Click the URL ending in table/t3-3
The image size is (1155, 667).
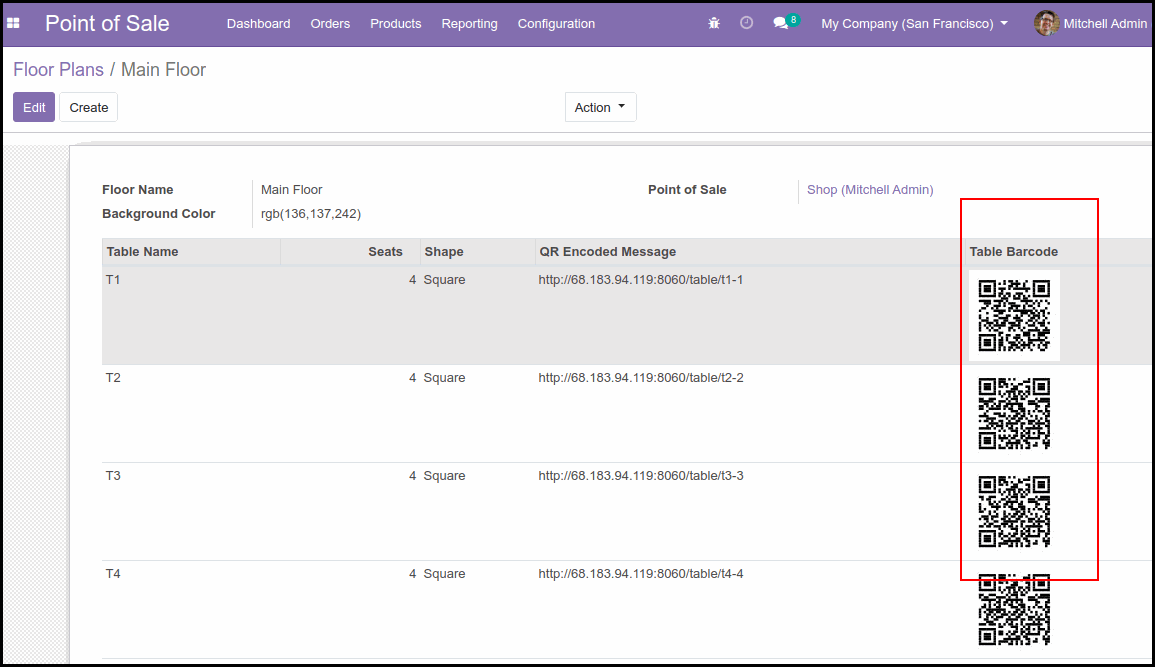(x=641, y=476)
